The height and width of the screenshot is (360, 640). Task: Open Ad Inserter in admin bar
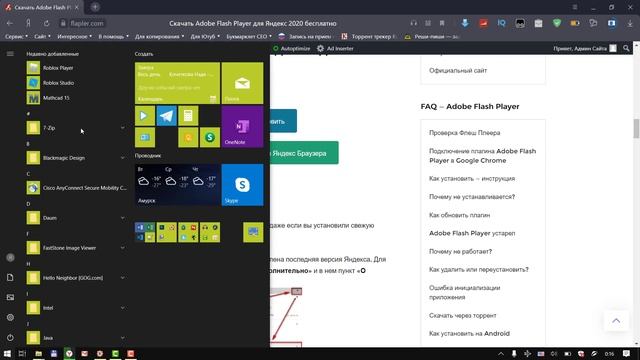335,49
